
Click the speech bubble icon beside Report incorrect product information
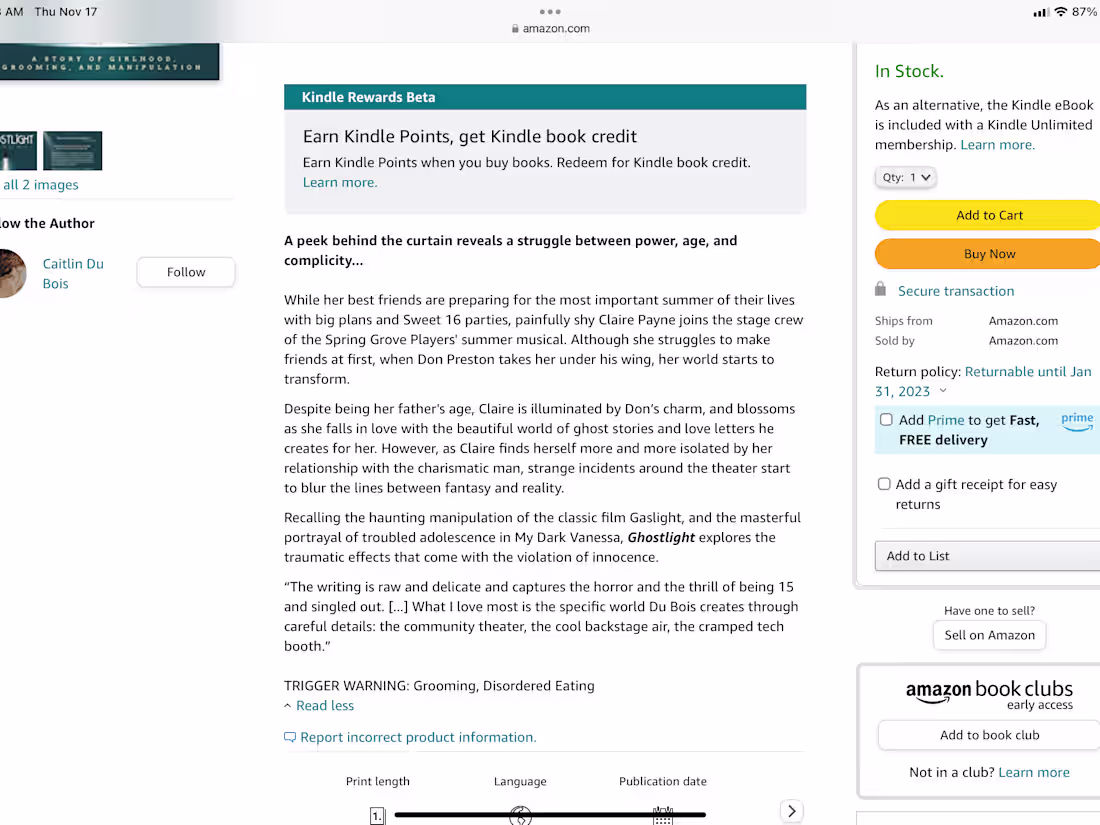pyautogui.click(x=289, y=736)
